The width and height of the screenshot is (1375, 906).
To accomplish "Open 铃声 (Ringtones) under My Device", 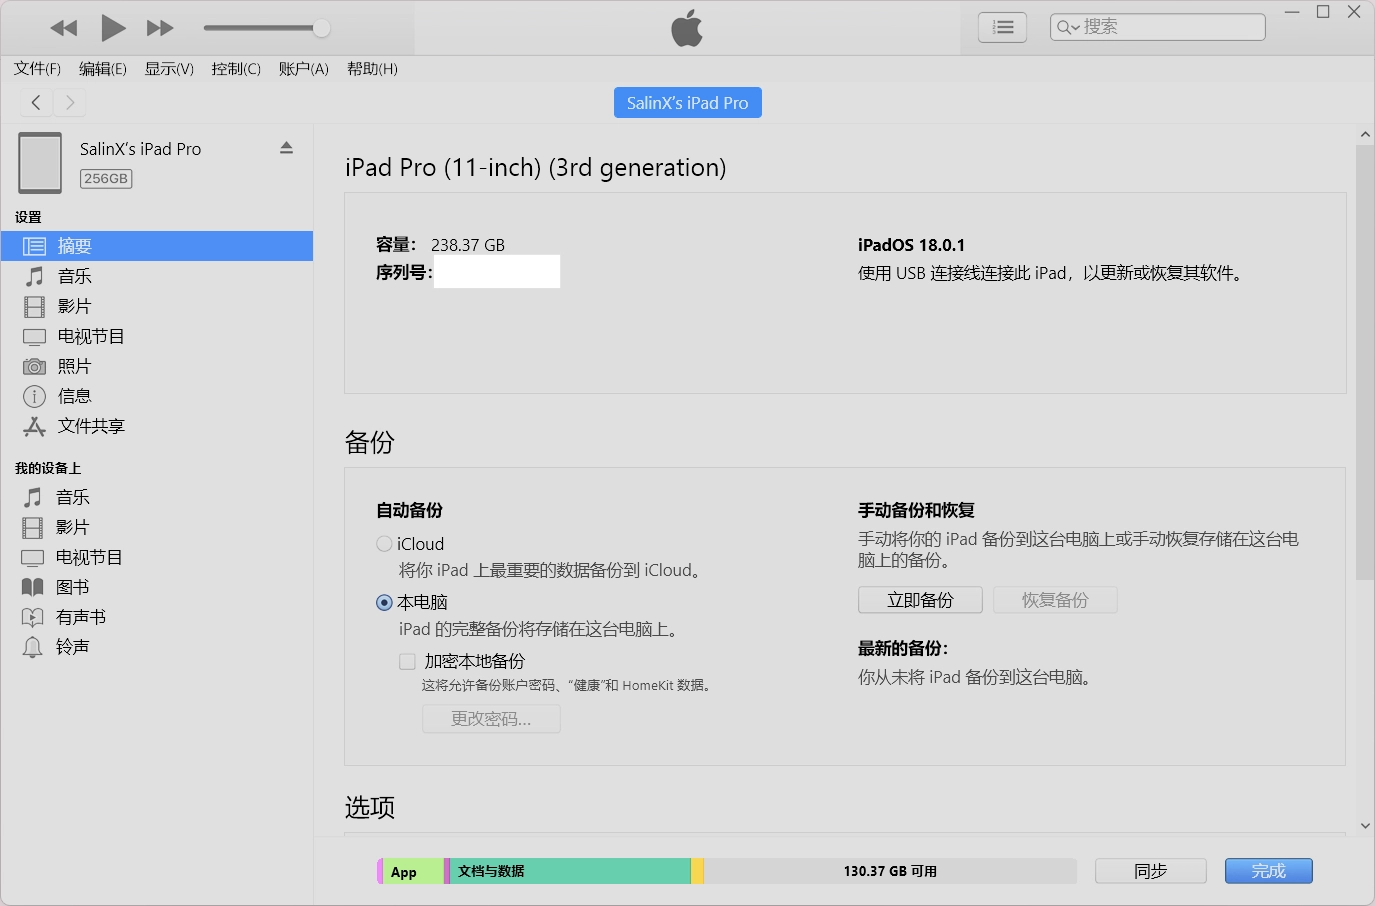I will [72, 647].
